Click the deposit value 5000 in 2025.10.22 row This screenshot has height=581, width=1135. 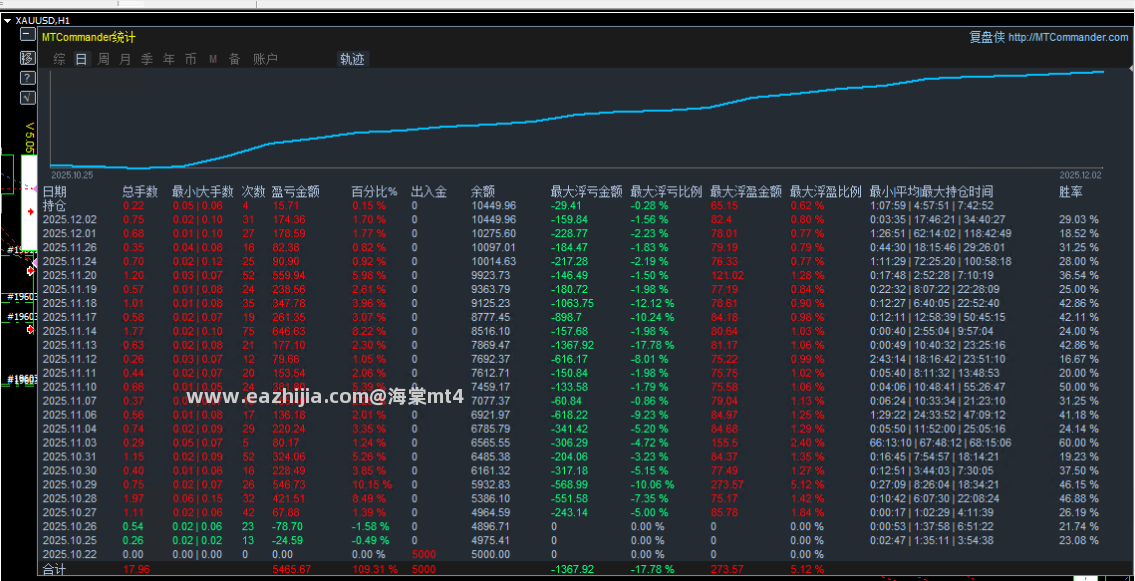(x=423, y=554)
